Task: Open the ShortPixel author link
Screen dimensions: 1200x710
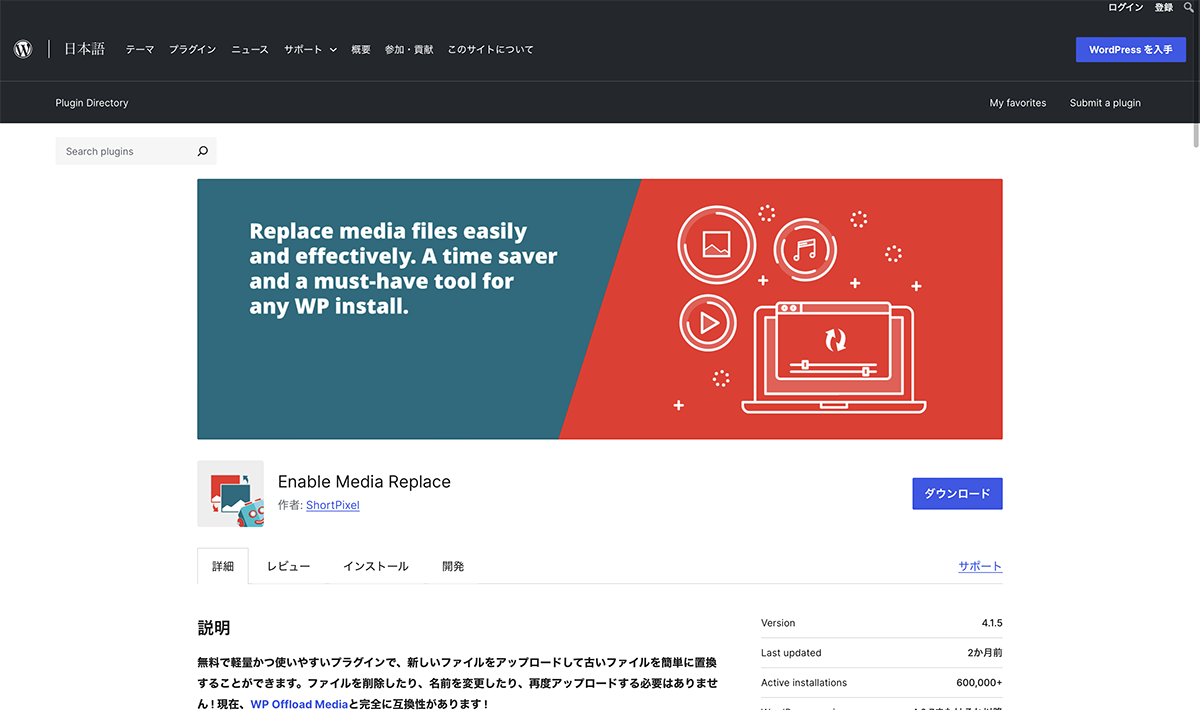Action: 332,505
